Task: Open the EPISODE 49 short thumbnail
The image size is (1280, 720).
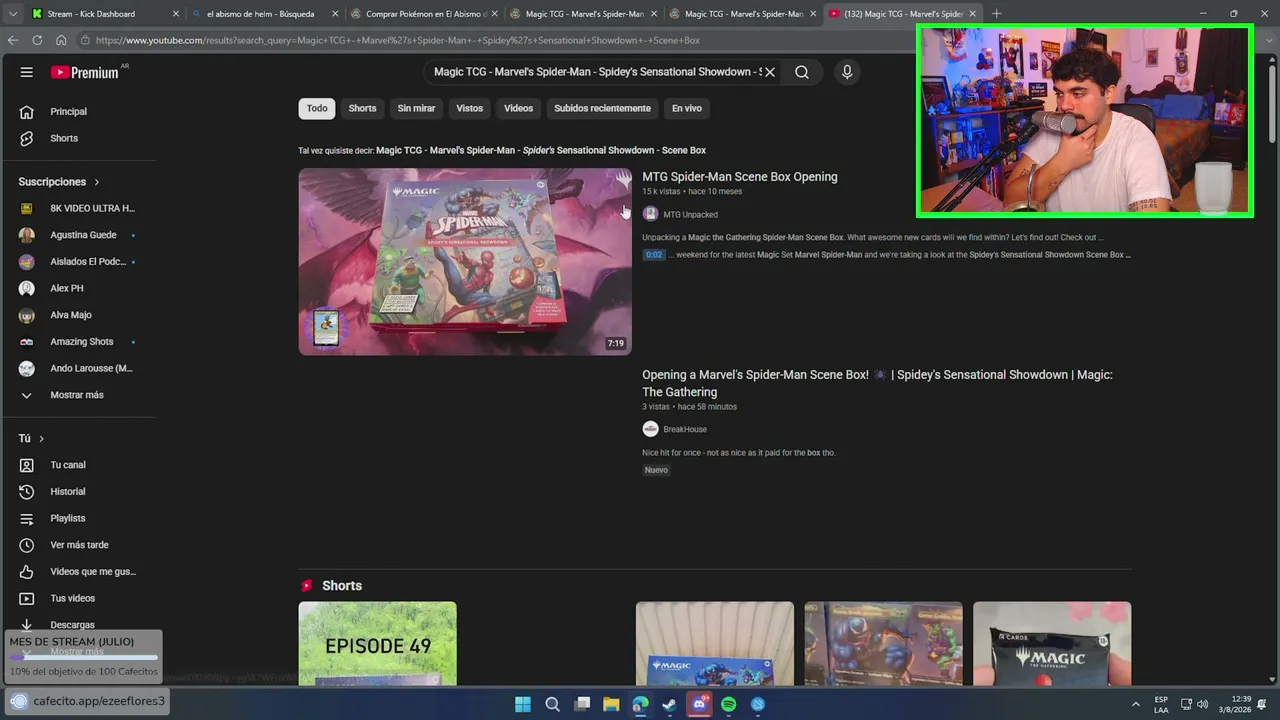Action: click(x=377, y=643)
